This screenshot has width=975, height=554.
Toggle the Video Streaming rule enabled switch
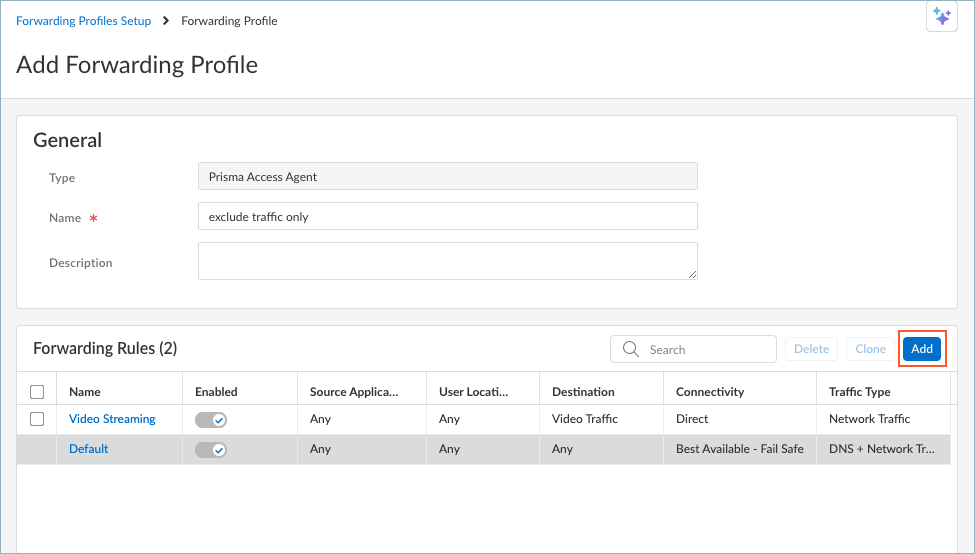(x=211, y=420)
